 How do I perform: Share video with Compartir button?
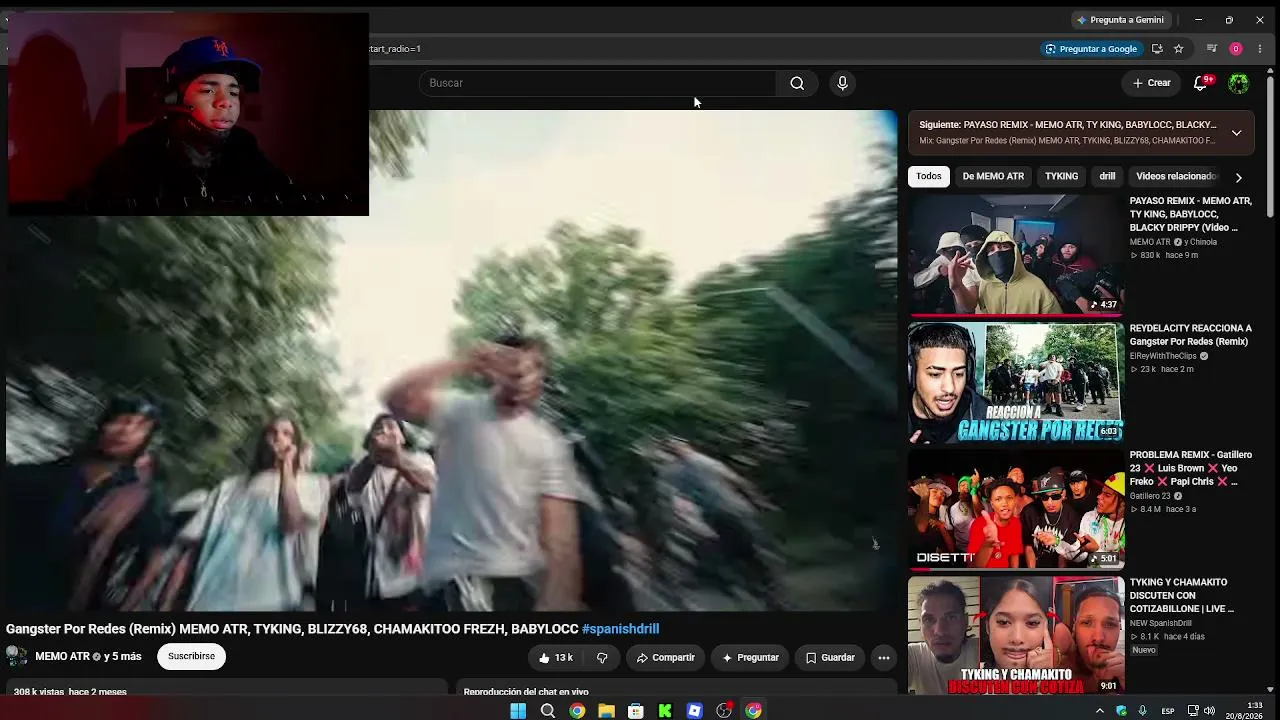(665, 657)
